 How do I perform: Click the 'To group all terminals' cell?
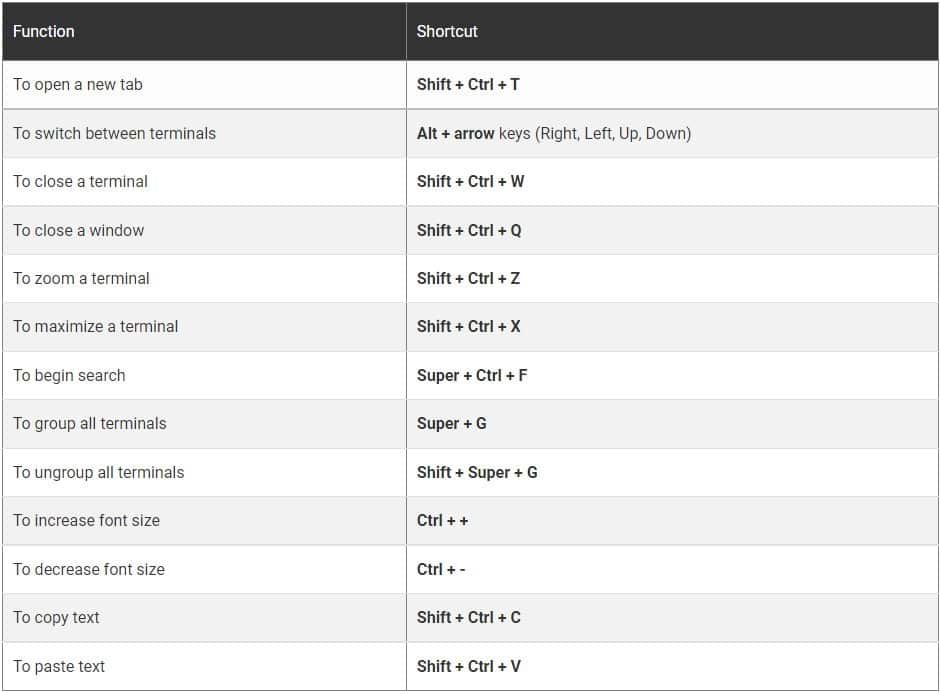(x=90, y=424)
